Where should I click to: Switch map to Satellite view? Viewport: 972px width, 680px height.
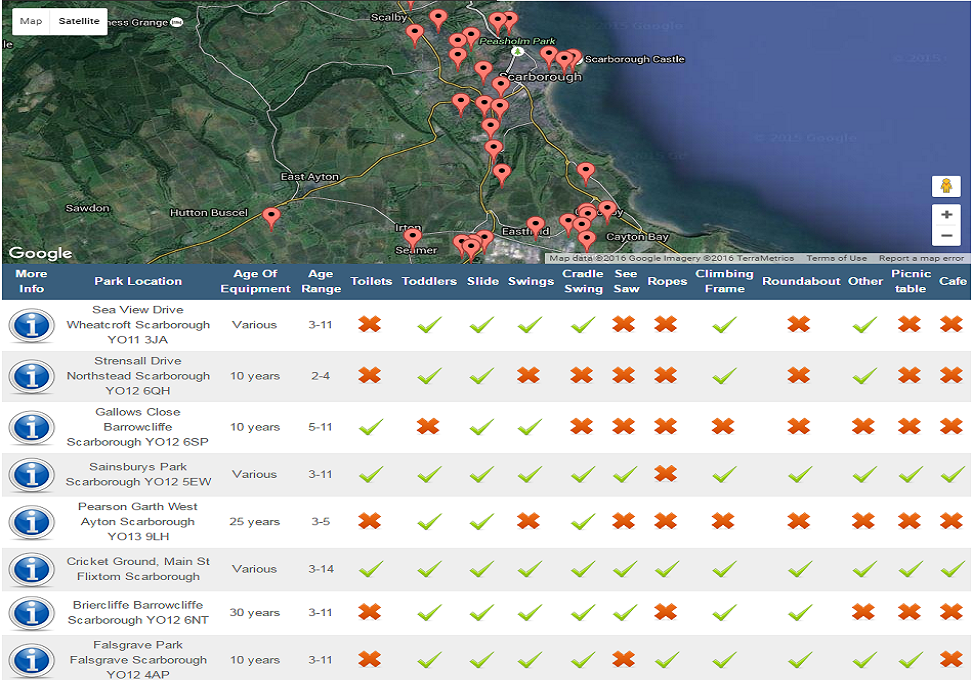pos(79,21)
